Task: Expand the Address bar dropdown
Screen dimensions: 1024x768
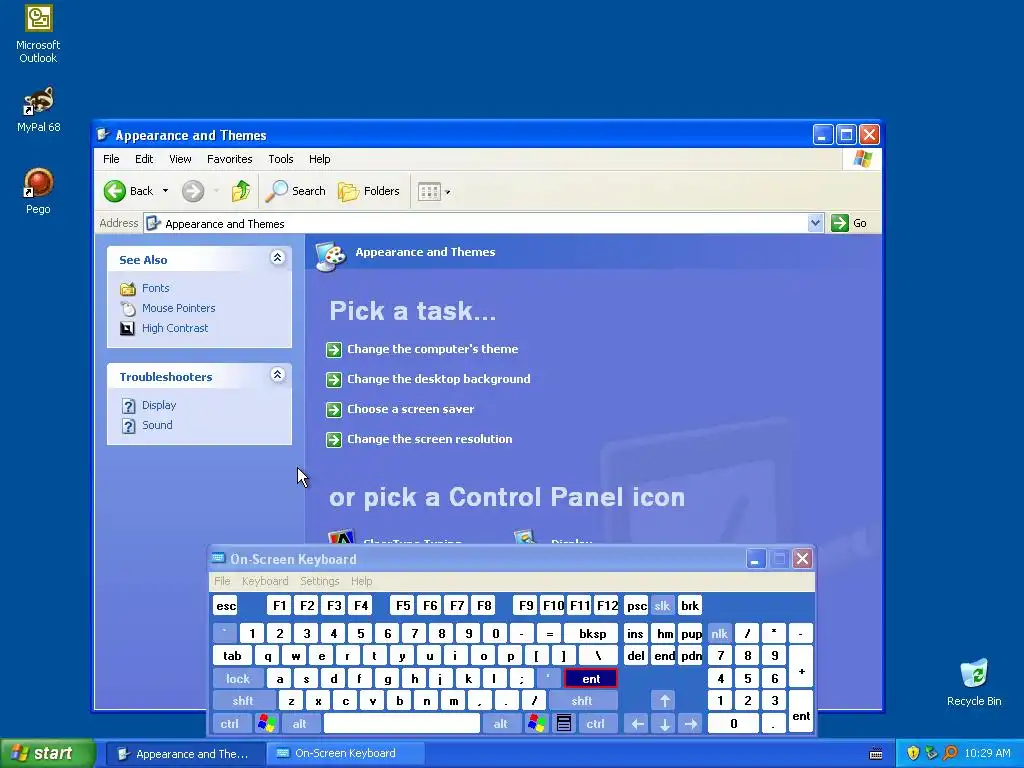Action: (815, 223)
